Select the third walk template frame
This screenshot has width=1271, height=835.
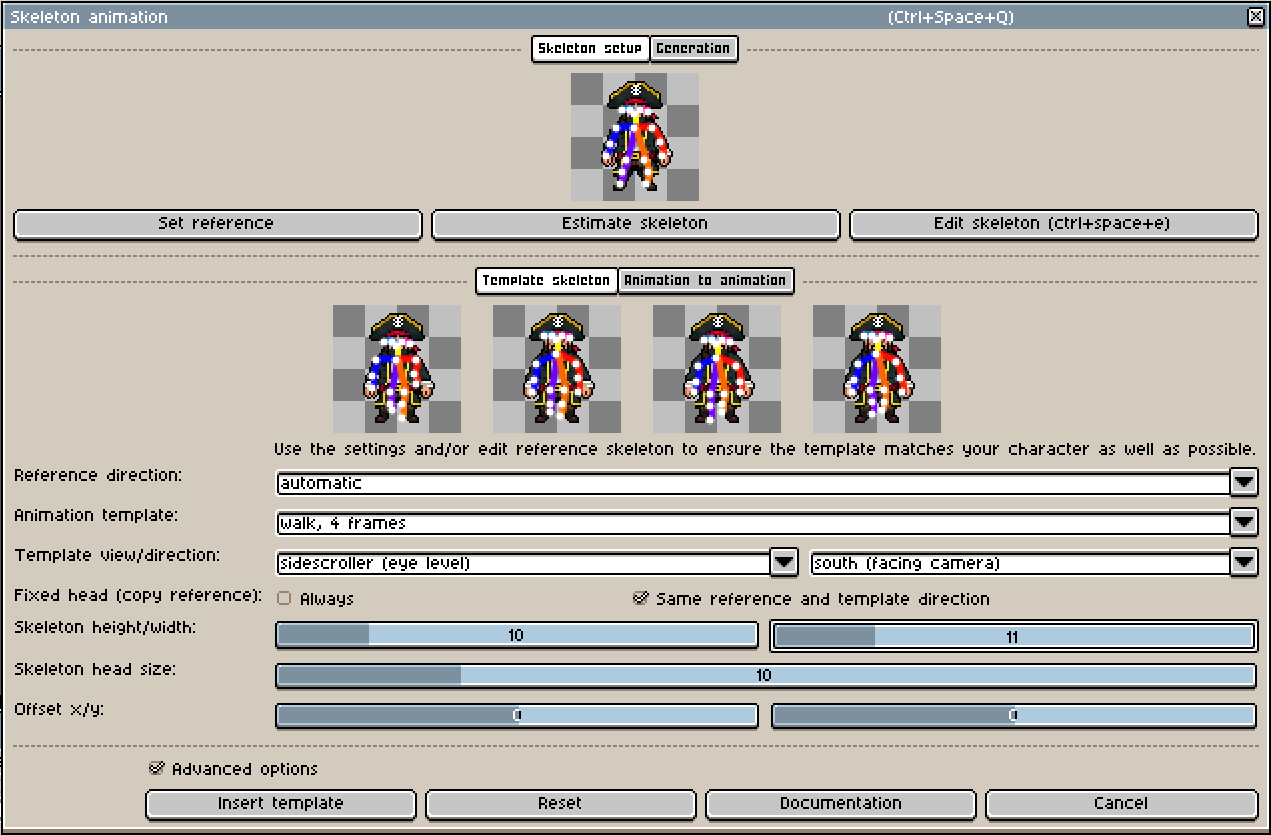click(x=717, y=368)
